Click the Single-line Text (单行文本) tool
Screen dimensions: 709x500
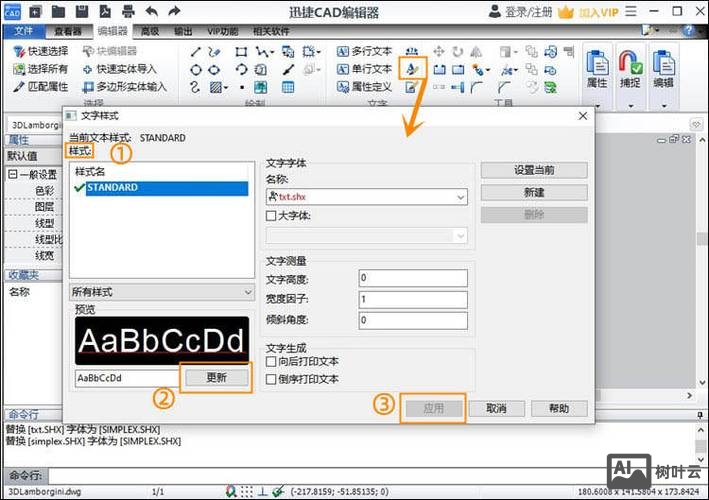point(364,69)
